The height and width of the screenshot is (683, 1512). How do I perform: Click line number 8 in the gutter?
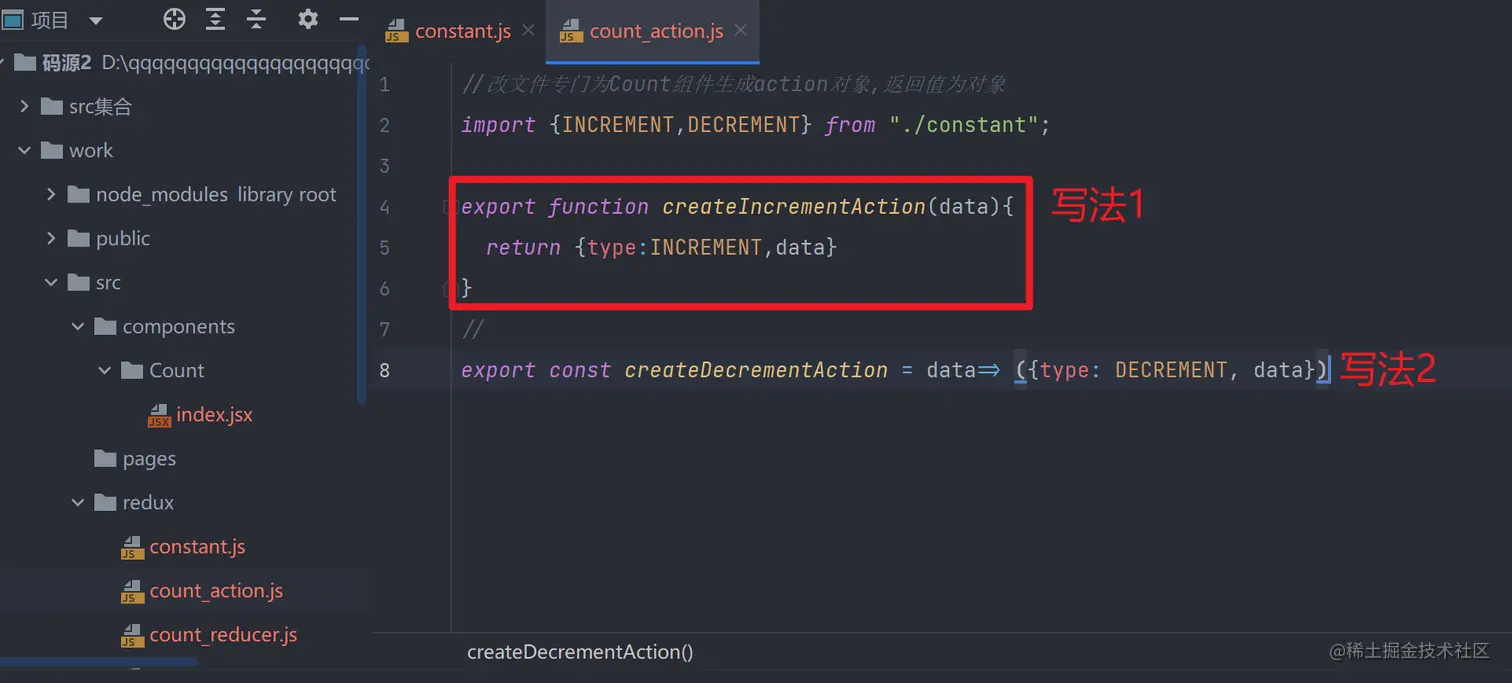click(385, 370)
